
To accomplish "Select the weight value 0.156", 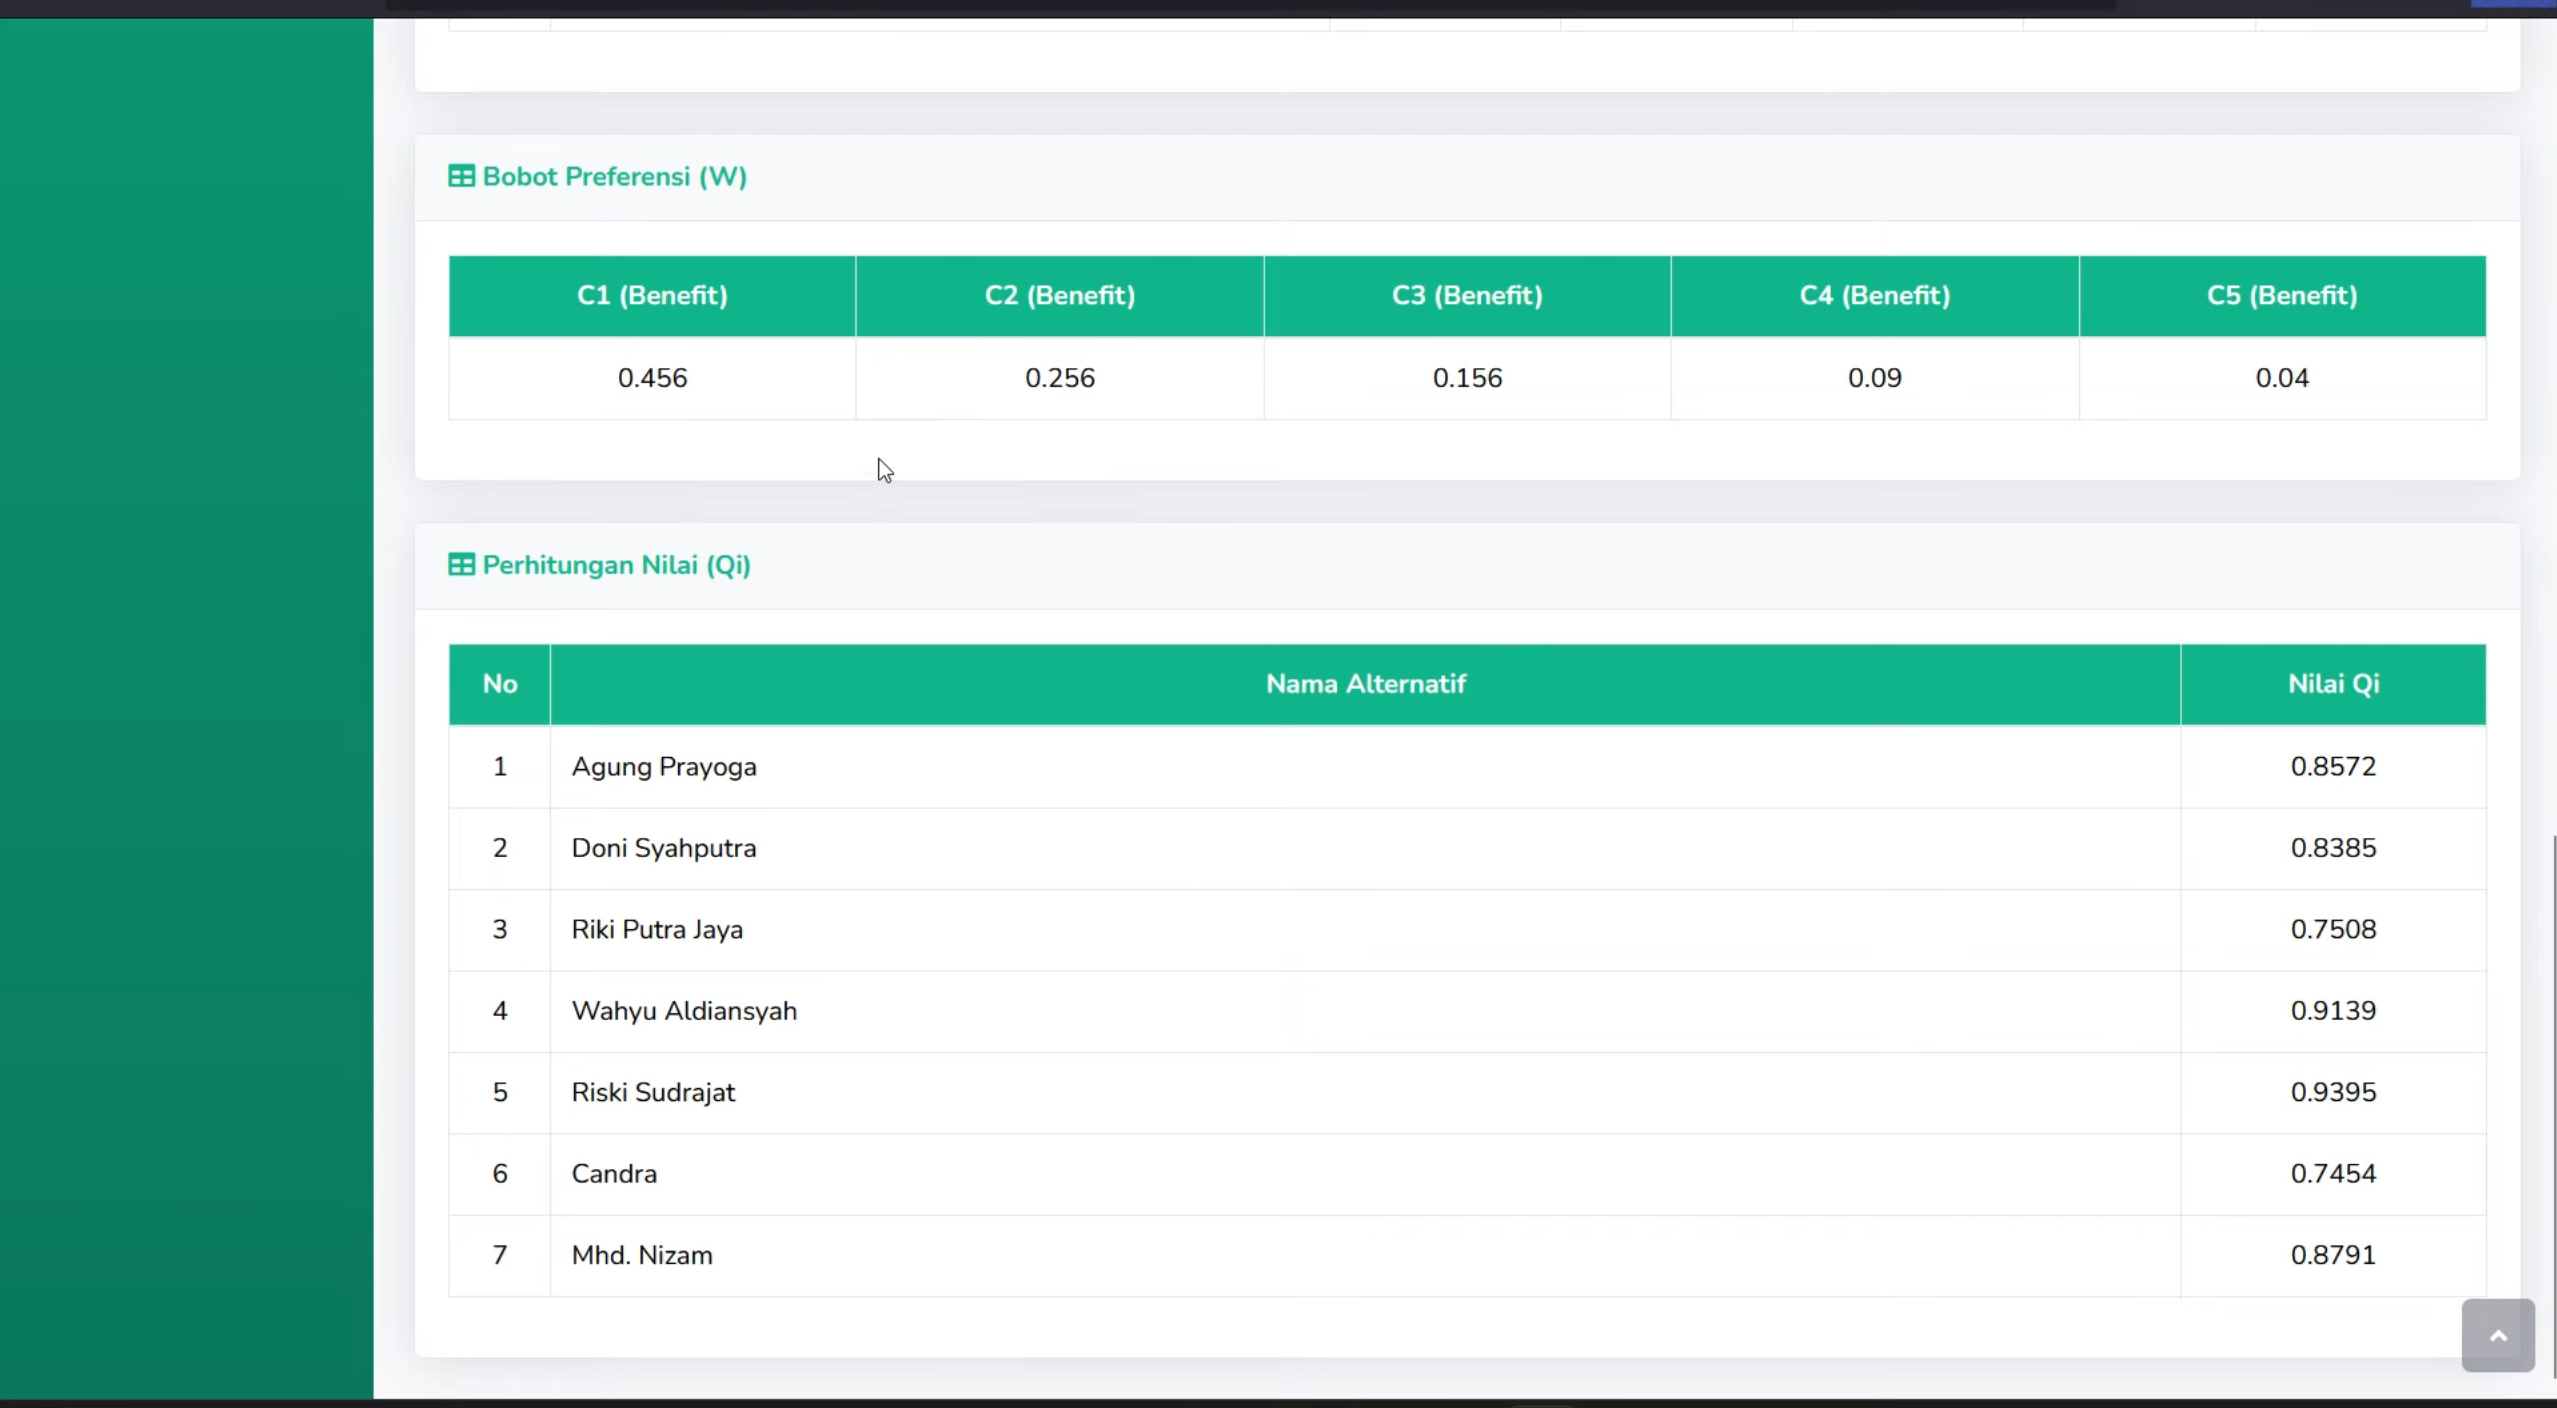I will (1467, 378).
